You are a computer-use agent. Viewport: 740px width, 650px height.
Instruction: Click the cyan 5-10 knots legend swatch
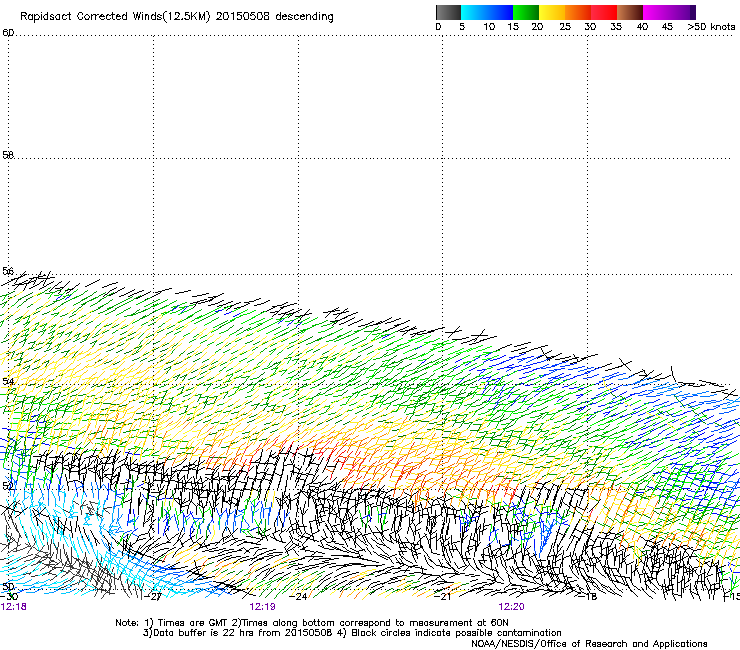474,12
